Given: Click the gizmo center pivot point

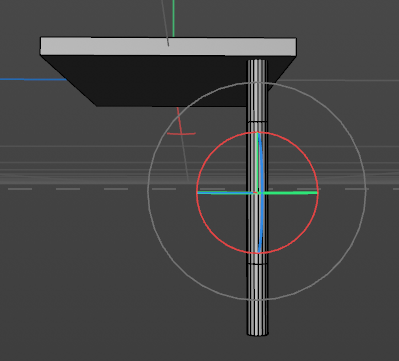Looking at the screenshot, I should [x=257, y=193].
